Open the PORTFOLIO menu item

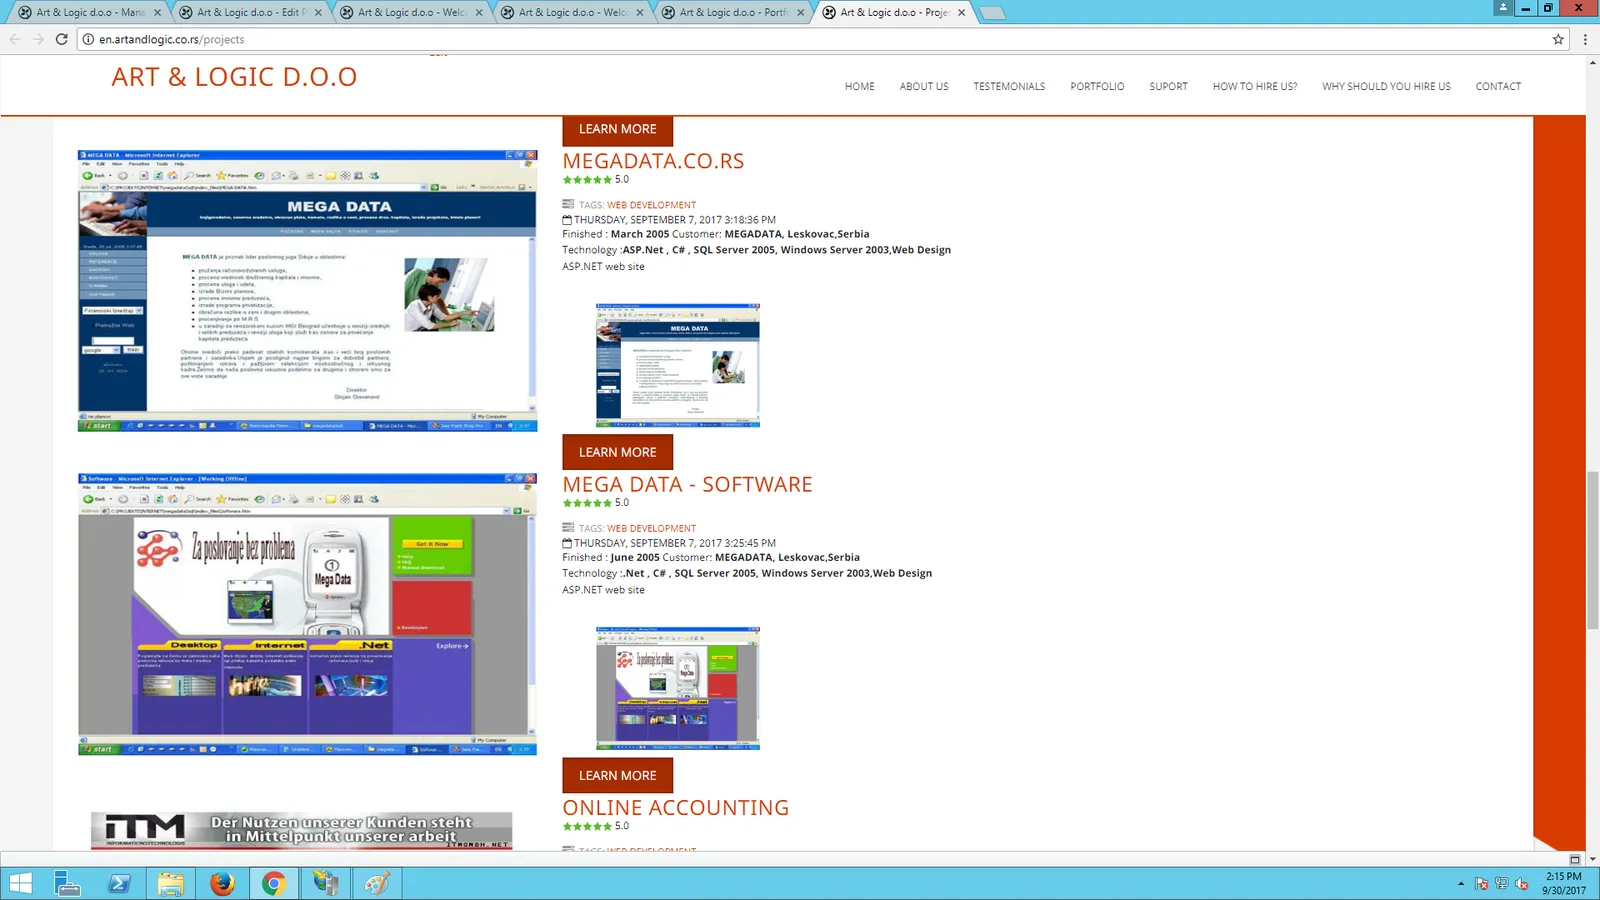coord(1097,86)
